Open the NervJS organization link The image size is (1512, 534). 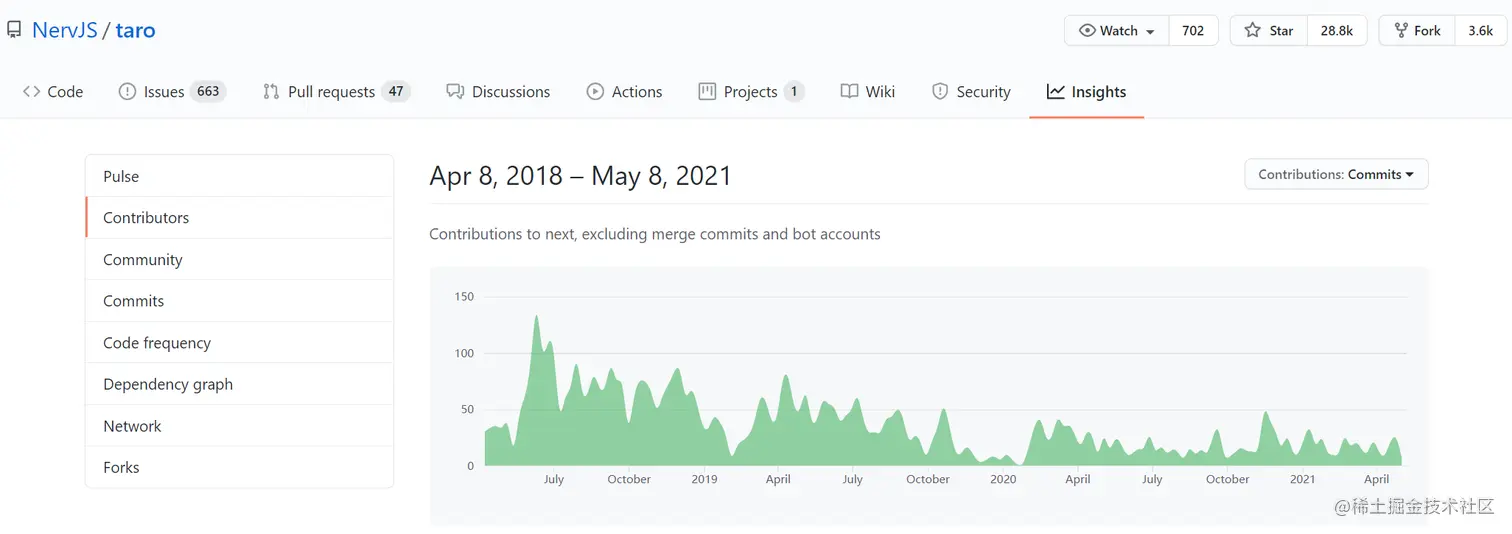[x=64, y=30]
